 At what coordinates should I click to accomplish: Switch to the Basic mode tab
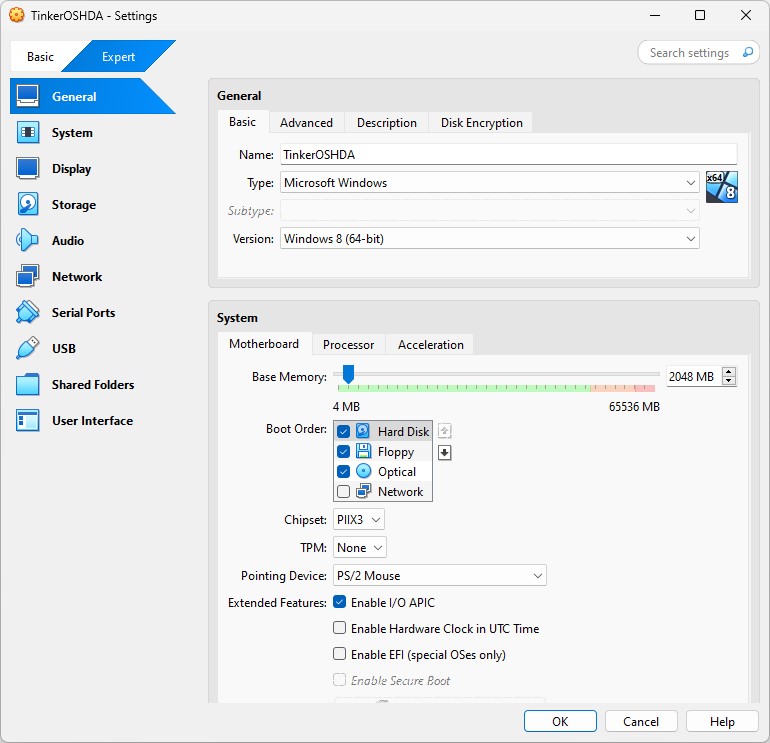pos(40,56)
